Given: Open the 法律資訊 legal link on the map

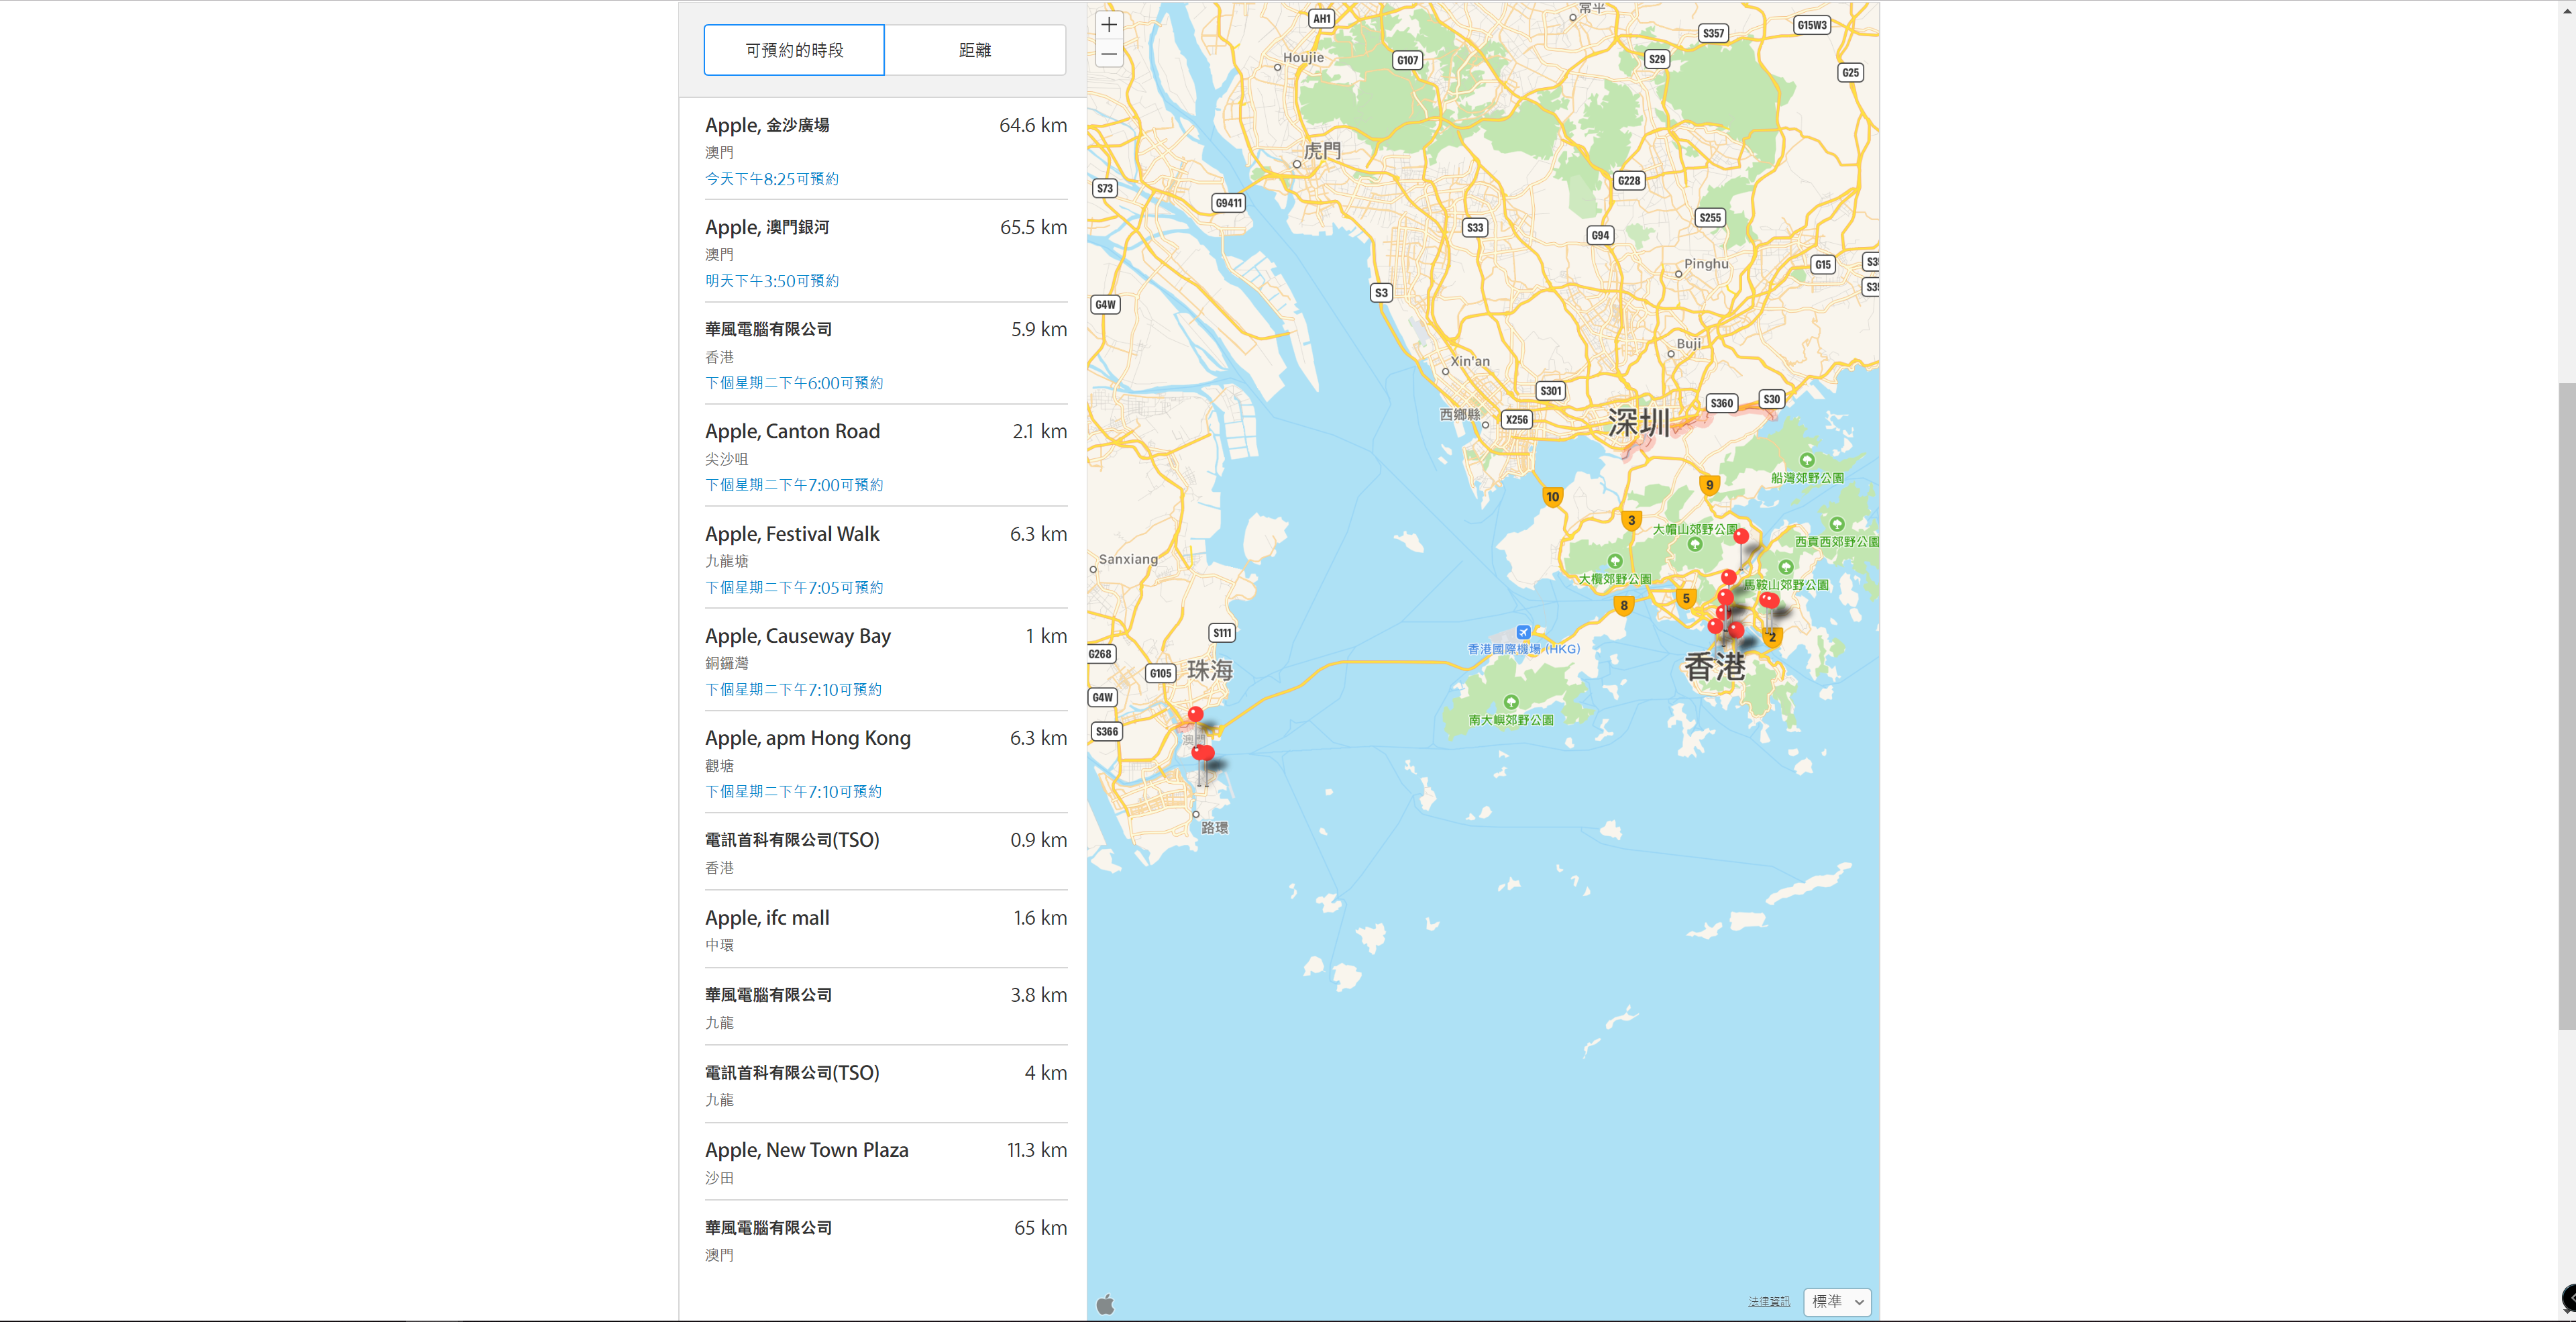Looking at the screenshot, I should pyautogui.click(x=1769, y=1301).
